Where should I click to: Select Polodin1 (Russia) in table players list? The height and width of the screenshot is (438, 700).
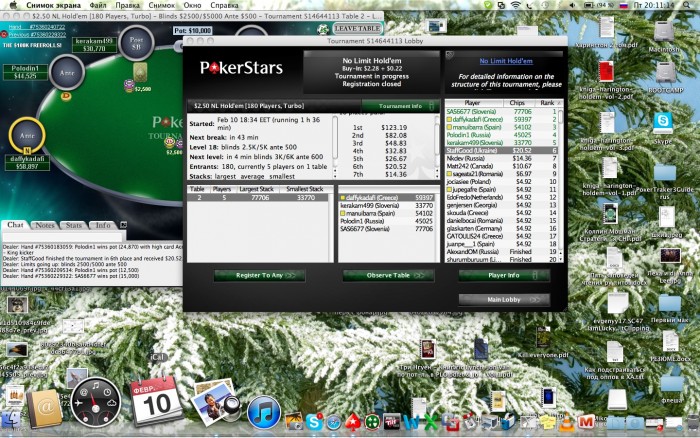(386, 221)
